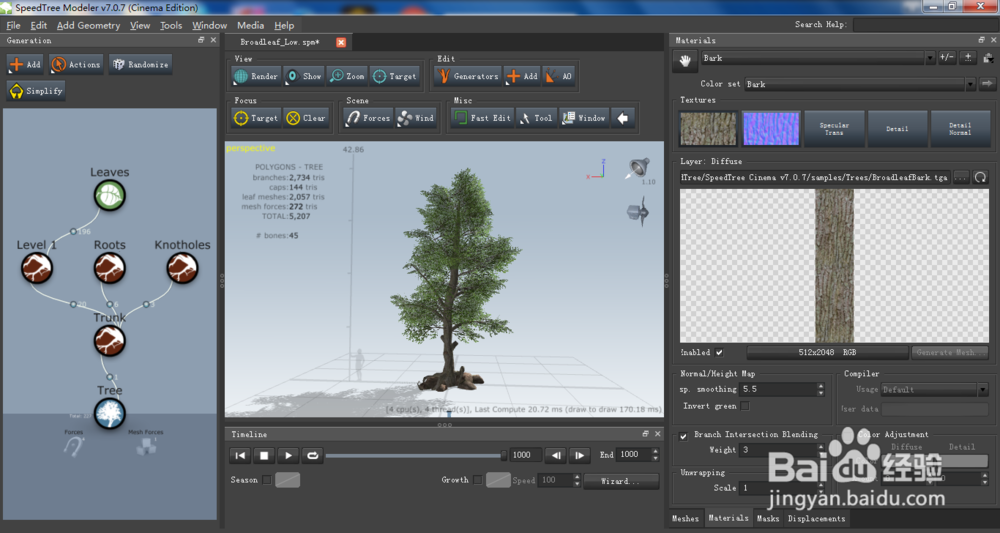This screenshot has width=1000, height=533.
Task: Click the Add generator button in Generation panel
Action: [x=26, y=64]
